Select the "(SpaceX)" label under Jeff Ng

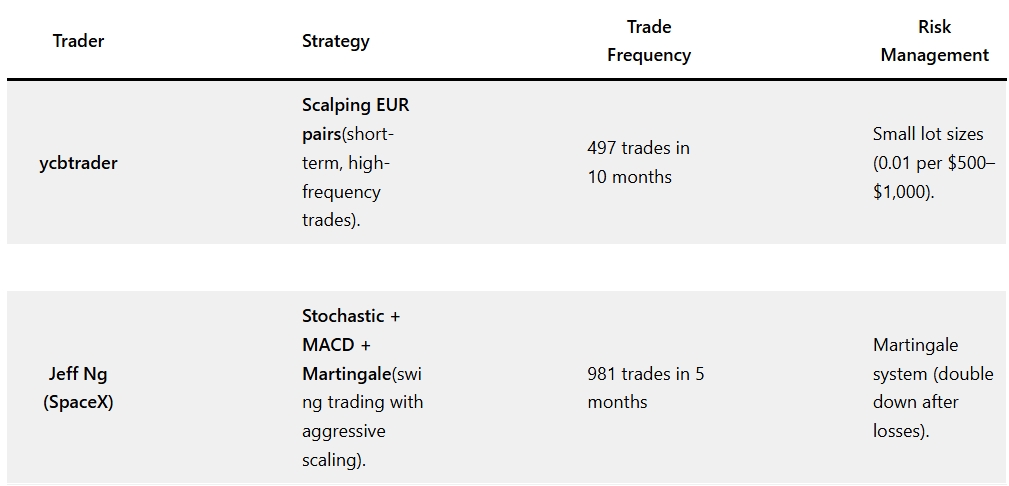tap(78, 403)
